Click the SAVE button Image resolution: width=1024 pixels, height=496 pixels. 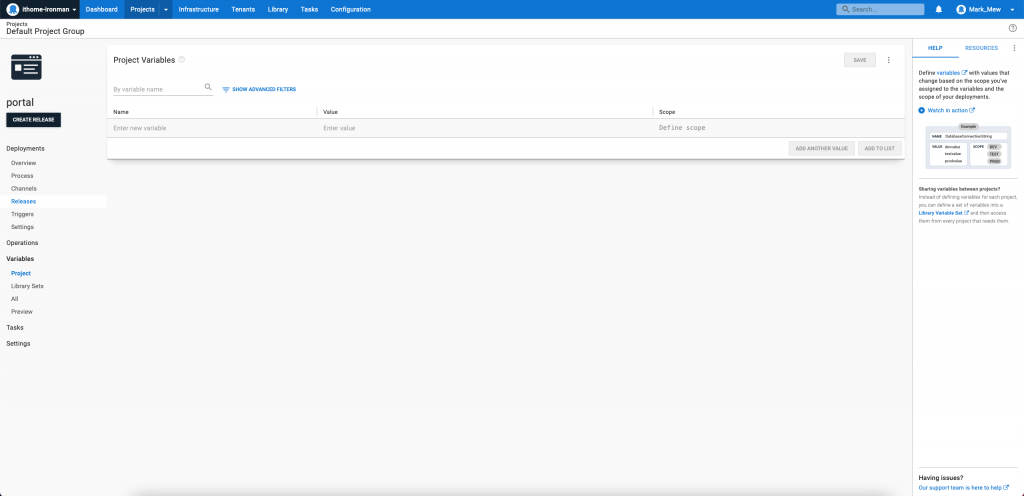click(x=859, y=60)
